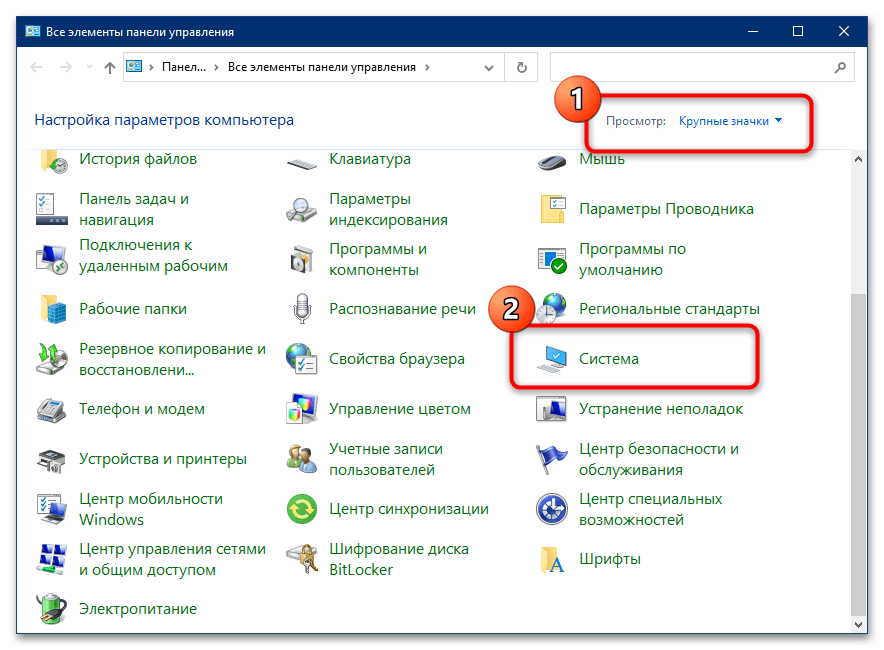Open Устранение неполадок link
The height and width of the screenshot is (650, 884).
(x=660, y=409)
